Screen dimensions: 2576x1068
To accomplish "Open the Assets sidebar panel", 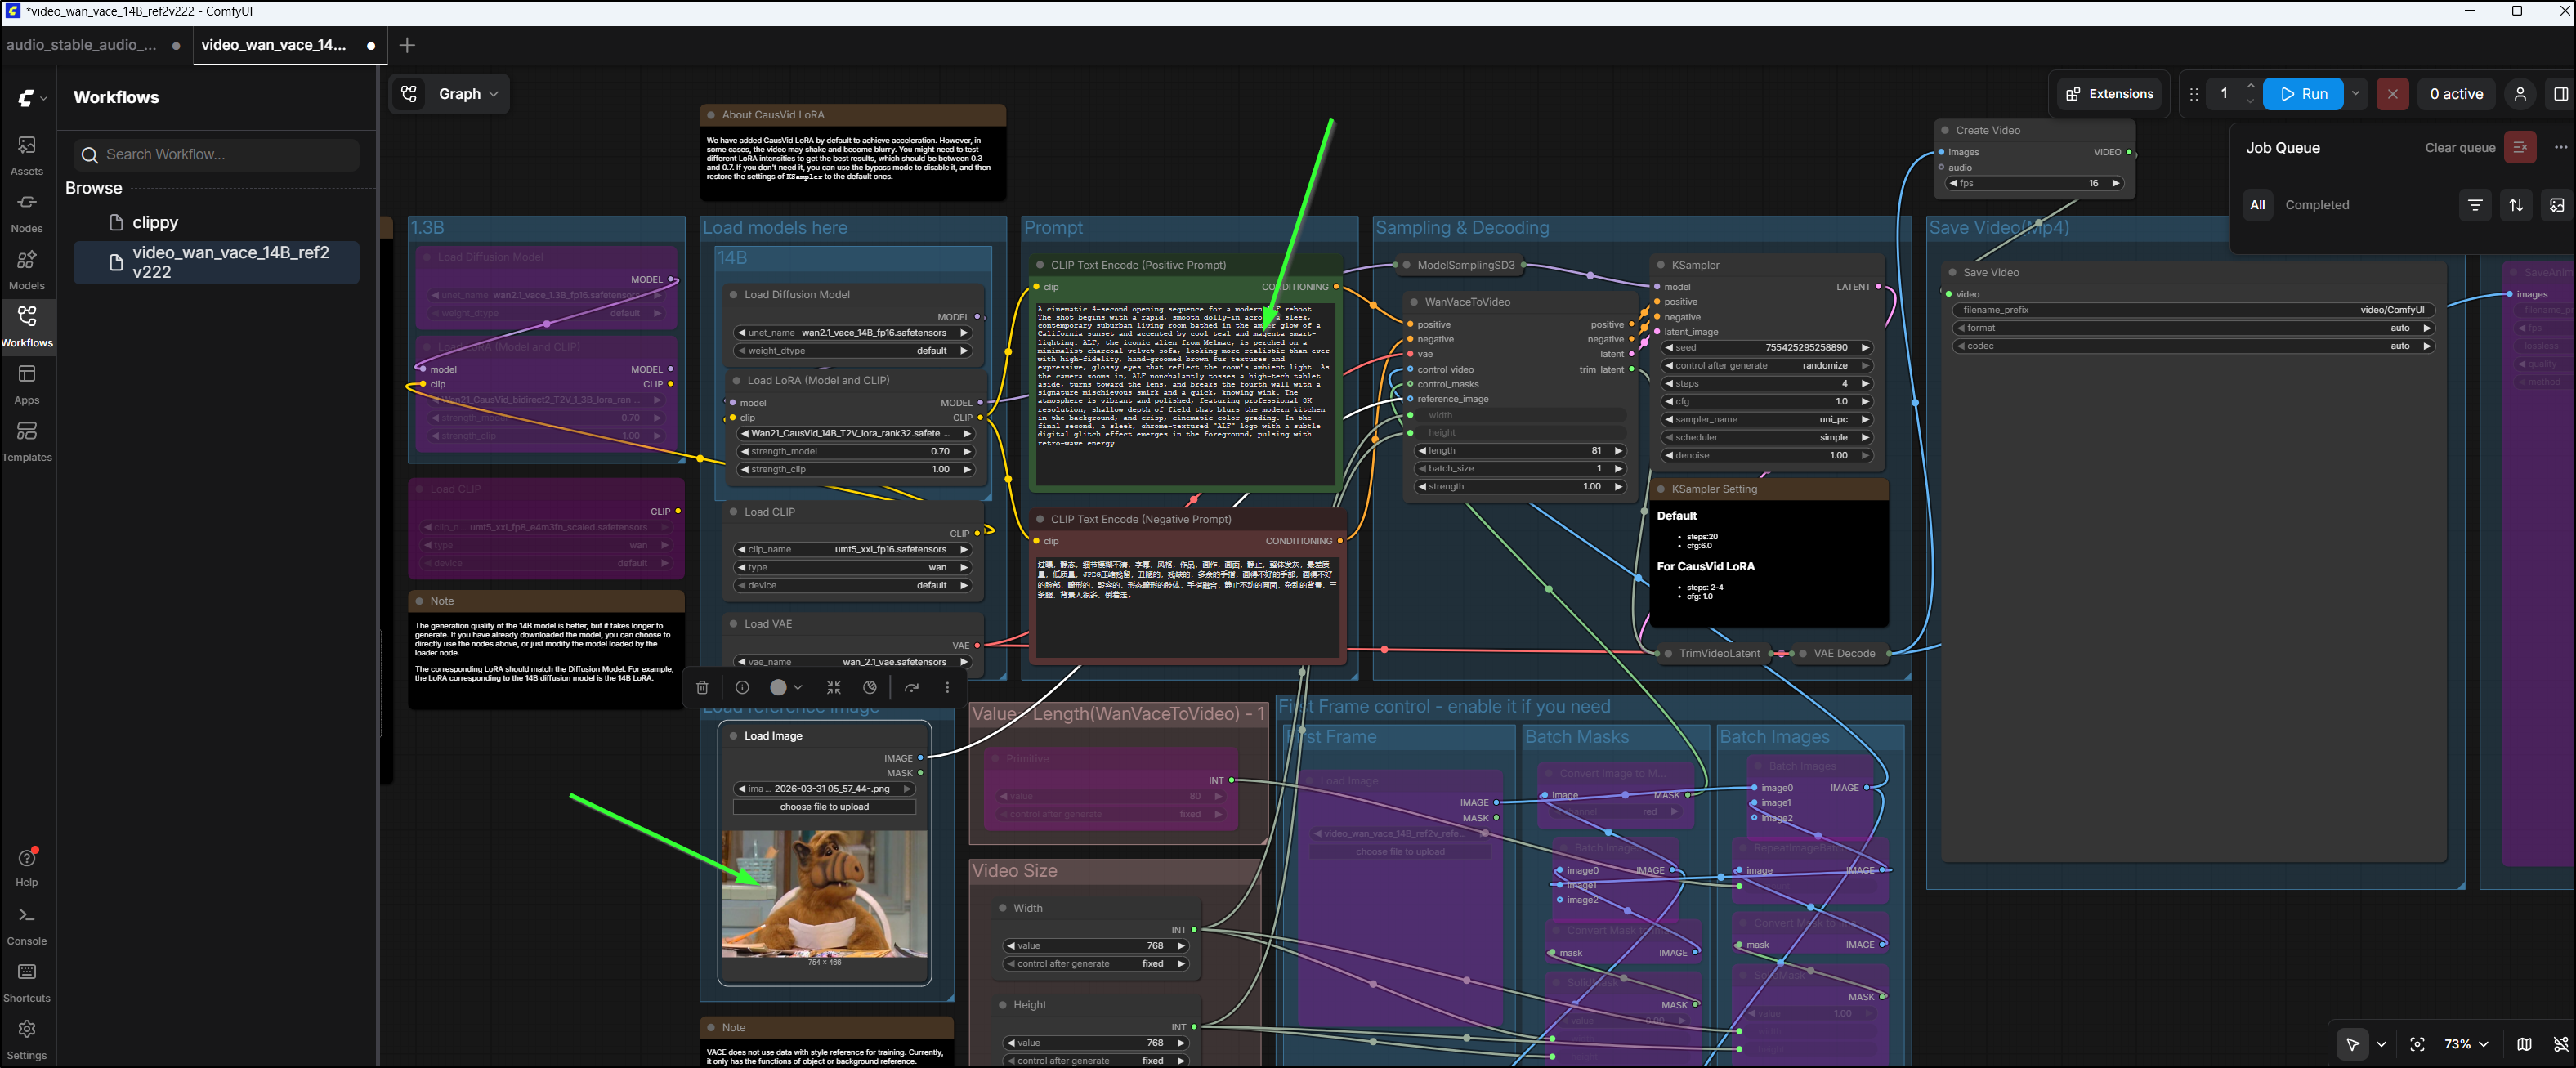I will pos(27,154).
